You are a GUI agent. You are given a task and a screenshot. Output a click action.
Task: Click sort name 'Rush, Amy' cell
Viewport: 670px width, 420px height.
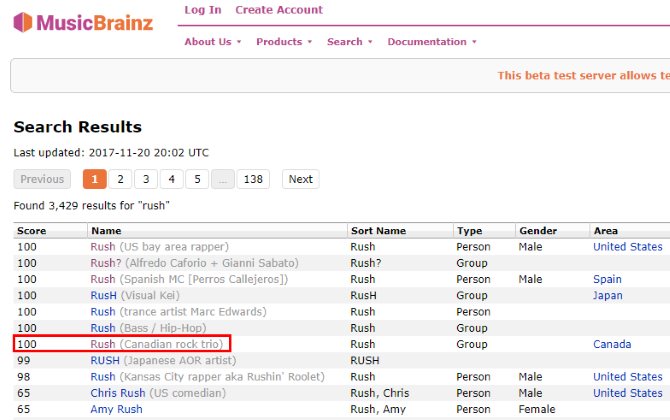378,409
